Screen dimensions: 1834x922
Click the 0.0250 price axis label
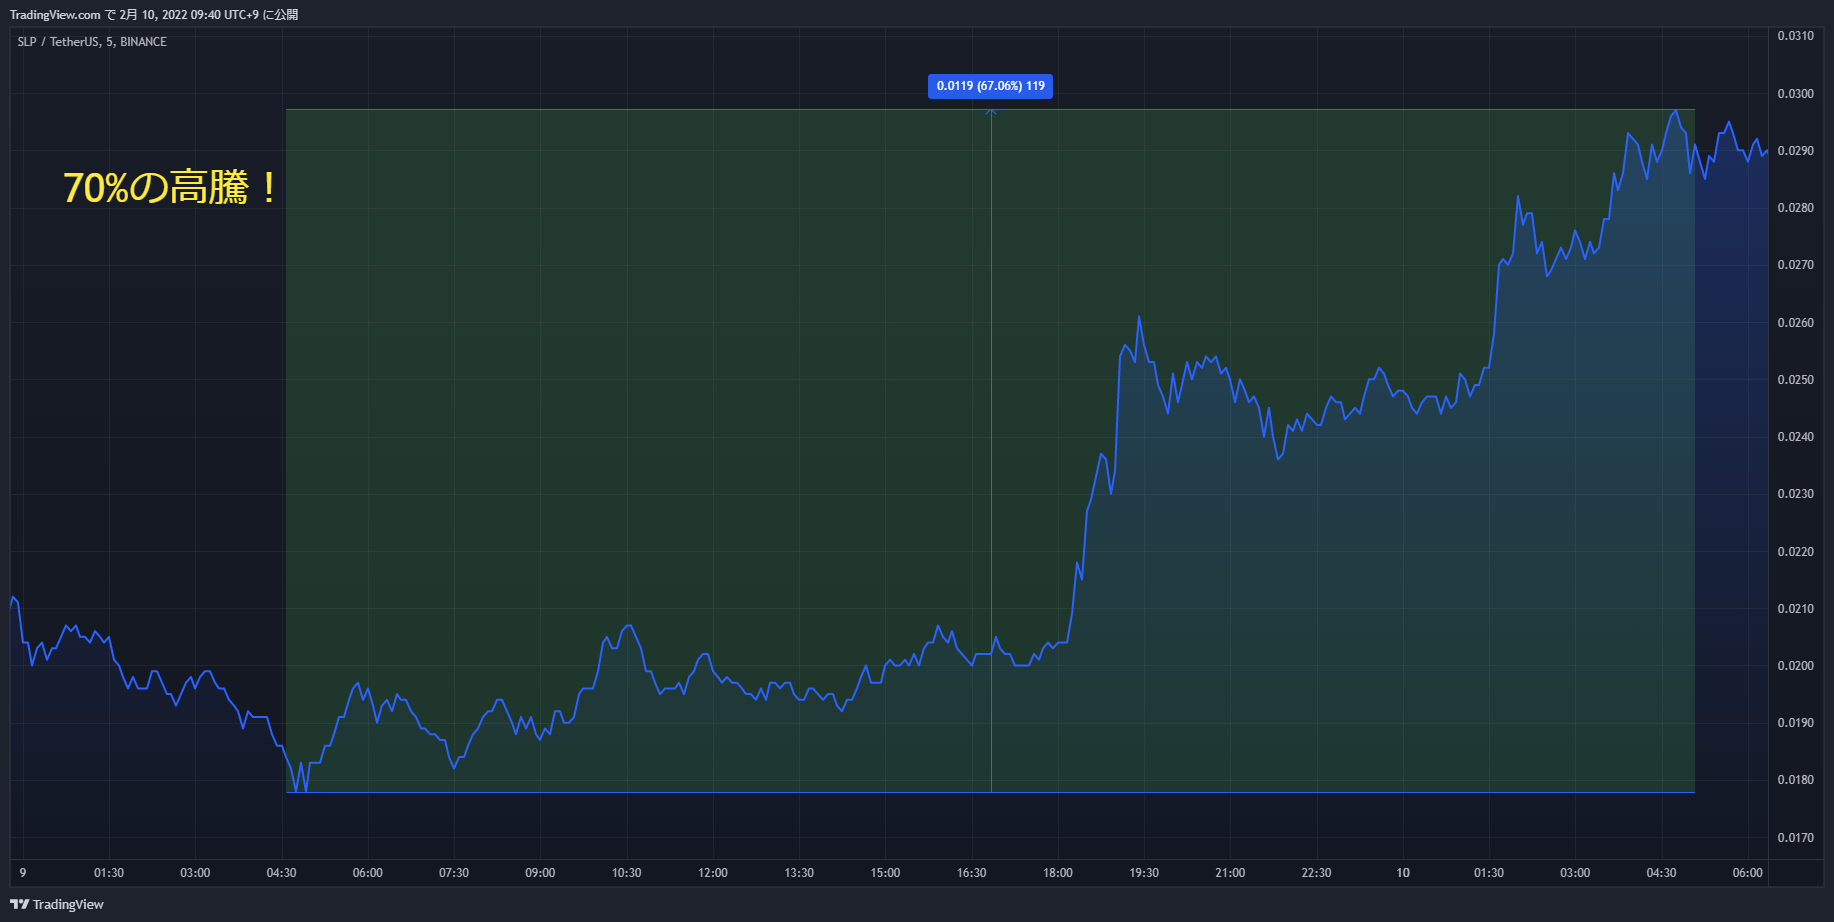(1795, 380)
